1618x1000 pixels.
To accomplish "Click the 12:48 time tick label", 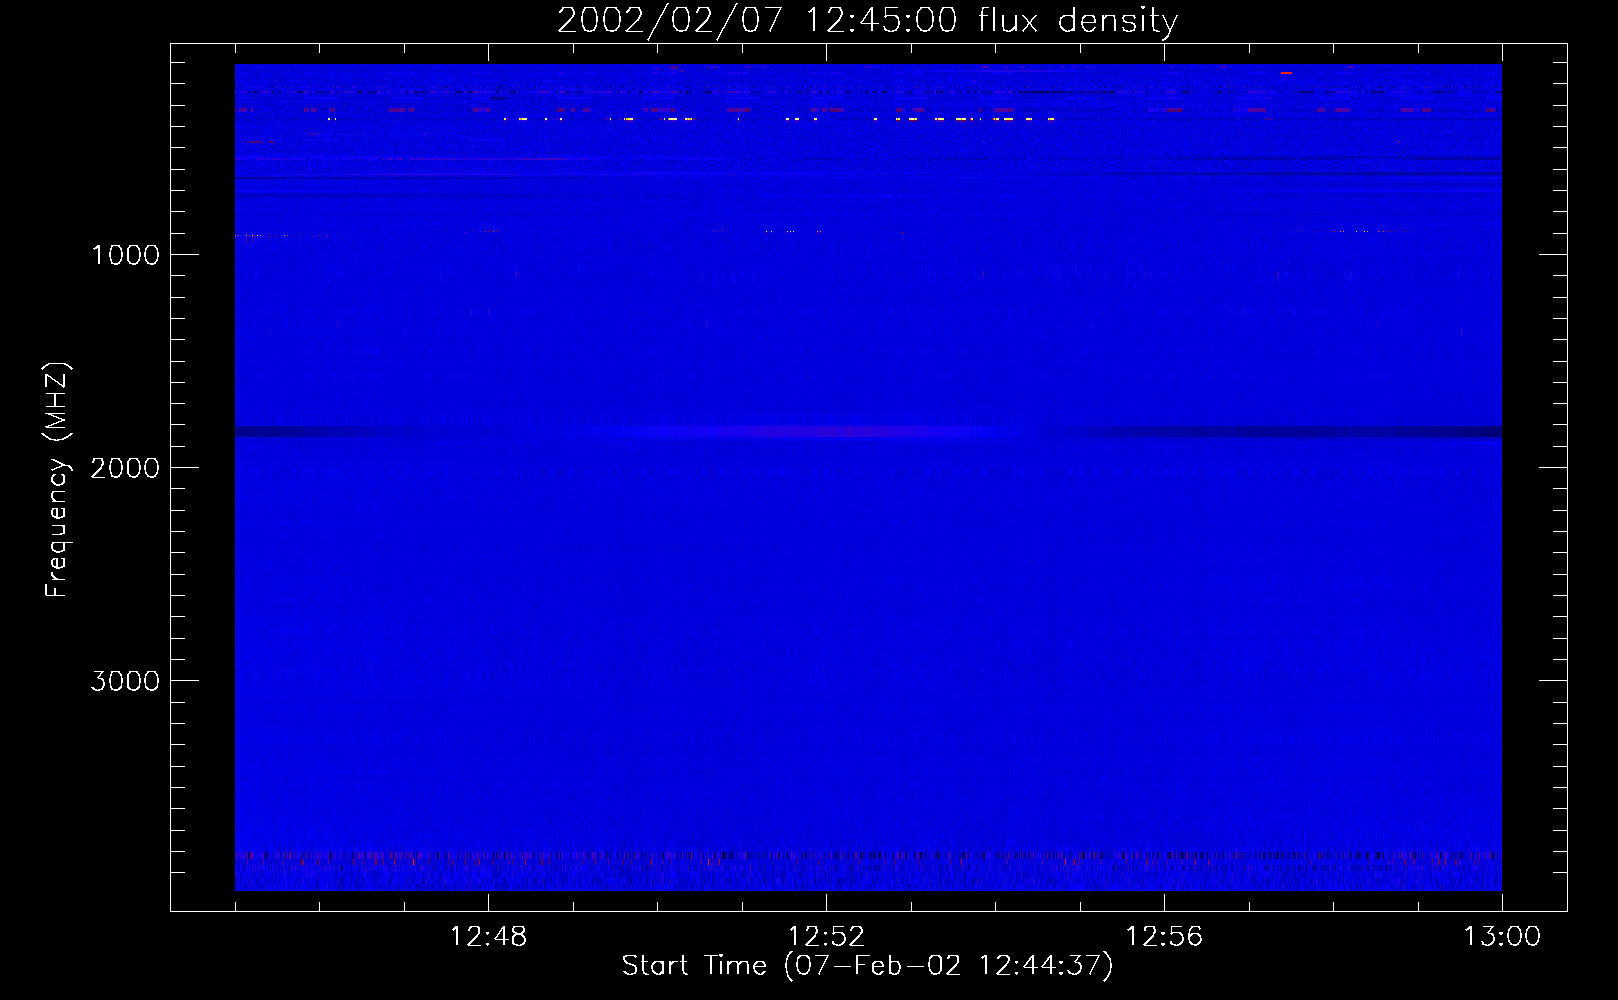I will tap(488, 937).
